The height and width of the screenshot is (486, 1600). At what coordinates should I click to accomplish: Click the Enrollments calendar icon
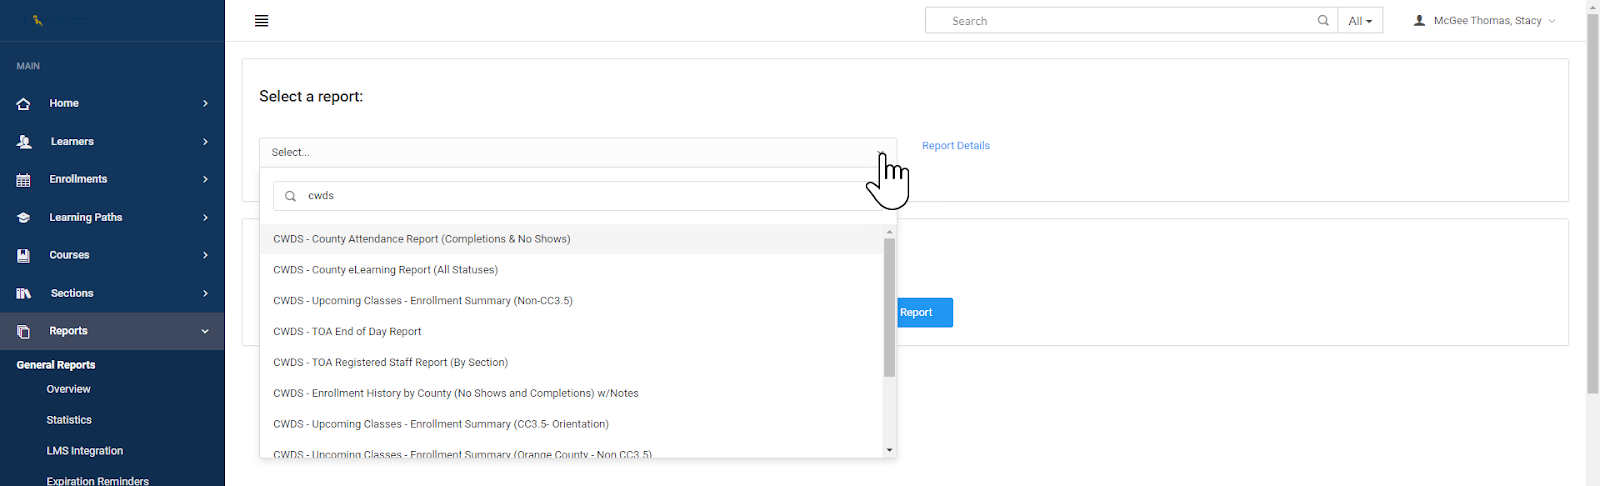point(24,180)
